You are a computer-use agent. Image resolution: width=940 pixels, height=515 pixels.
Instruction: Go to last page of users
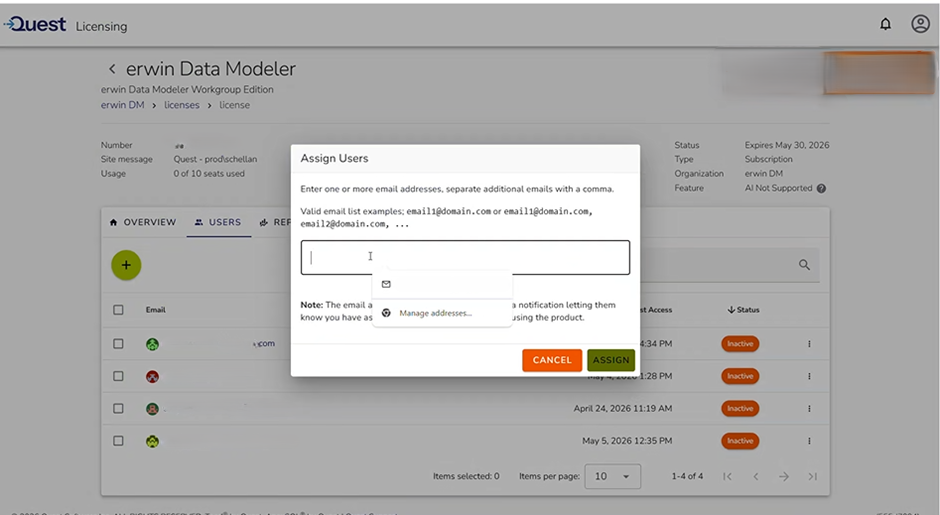812,477
